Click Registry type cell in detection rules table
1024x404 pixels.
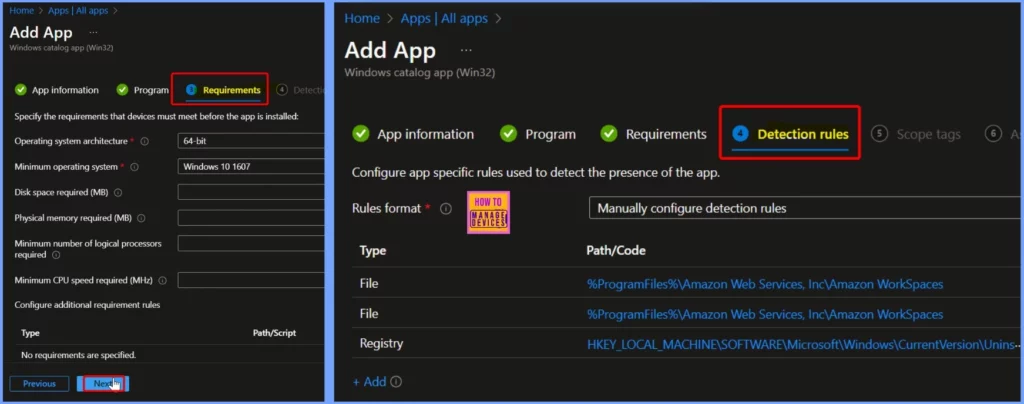pos(381,344)
